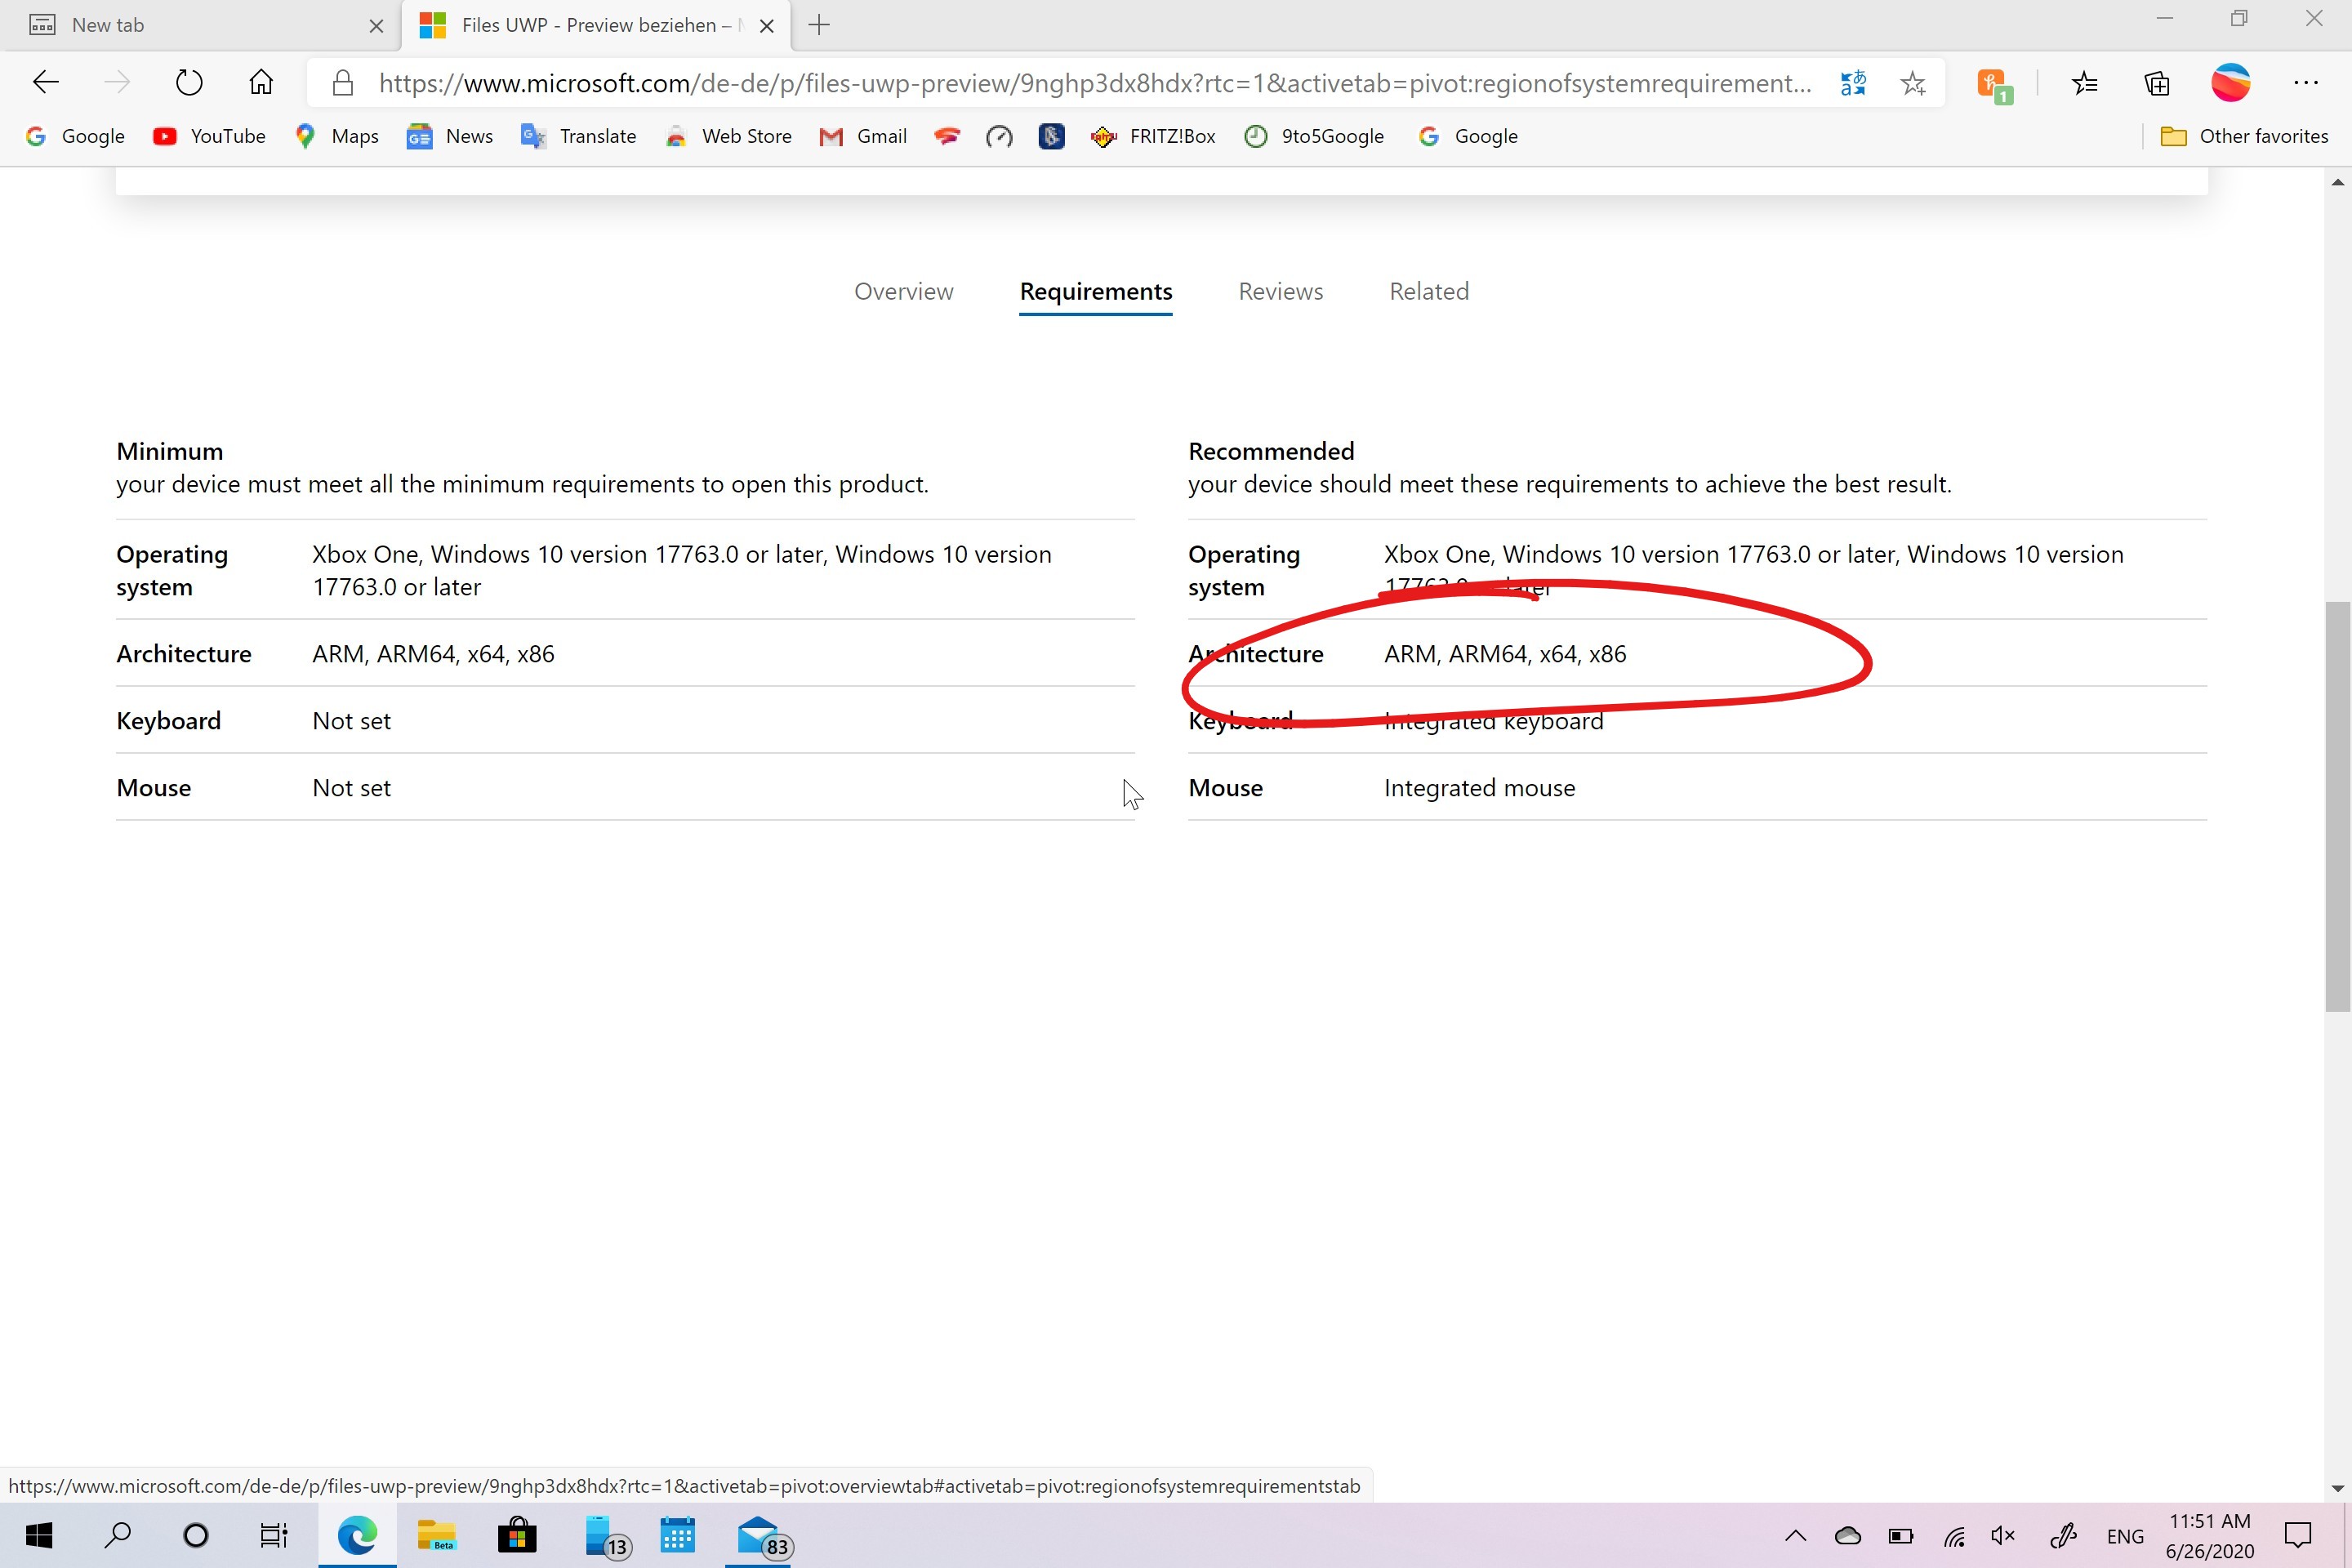Open the orange extension with badge

[1994, 85]
